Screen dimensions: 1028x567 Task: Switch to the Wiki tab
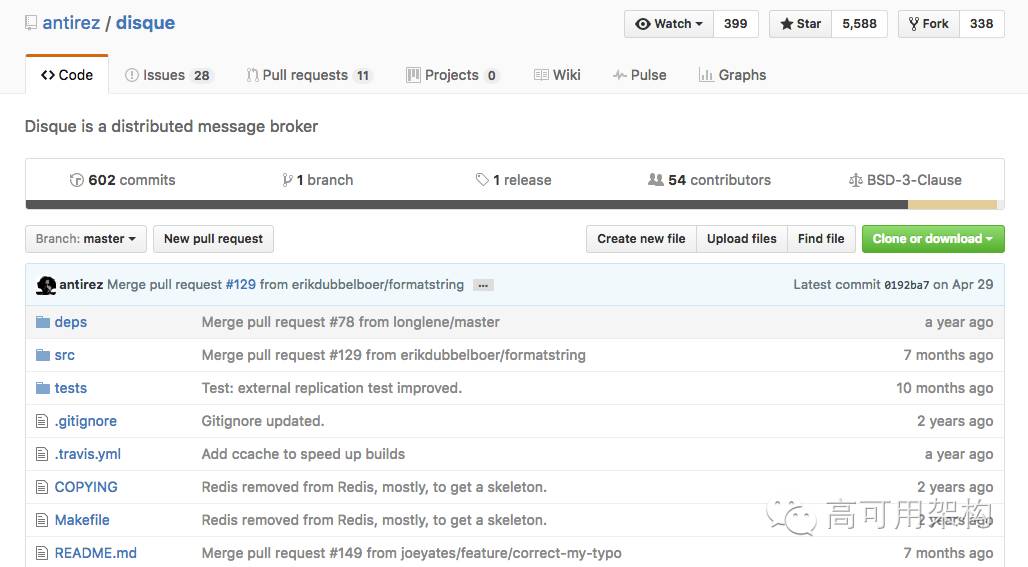coord(557,75)
